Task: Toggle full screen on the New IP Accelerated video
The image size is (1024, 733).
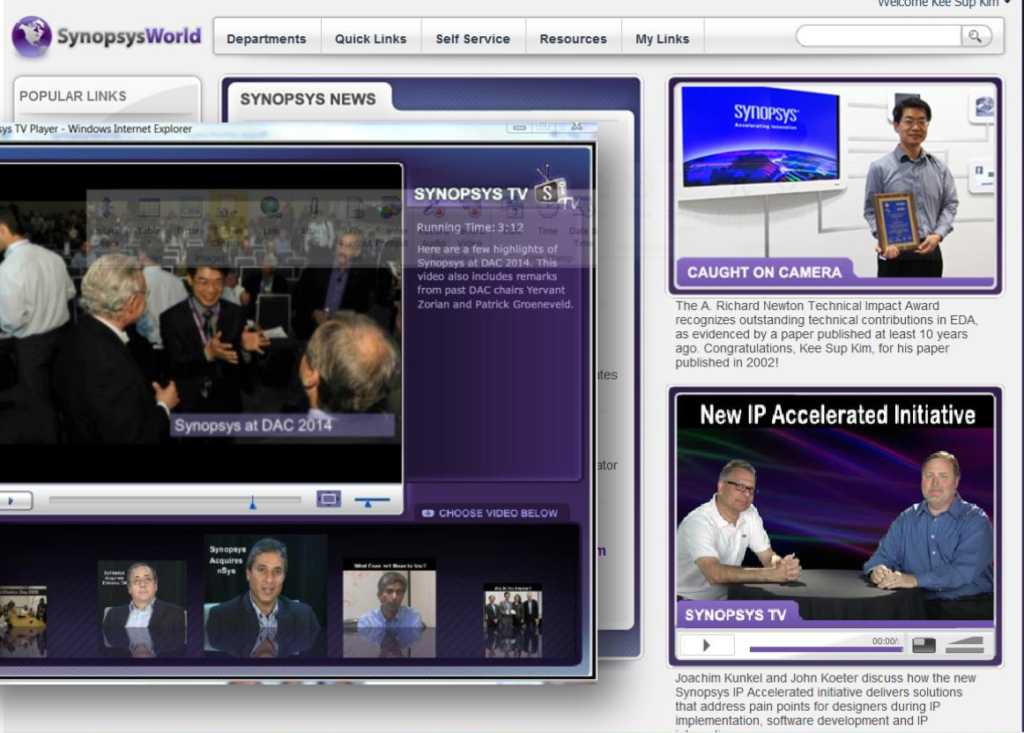Action: point(923,645)
